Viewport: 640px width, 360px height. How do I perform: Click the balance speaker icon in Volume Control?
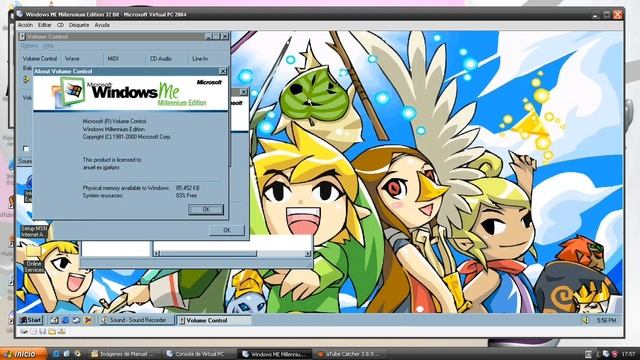[x=27, y=79]
